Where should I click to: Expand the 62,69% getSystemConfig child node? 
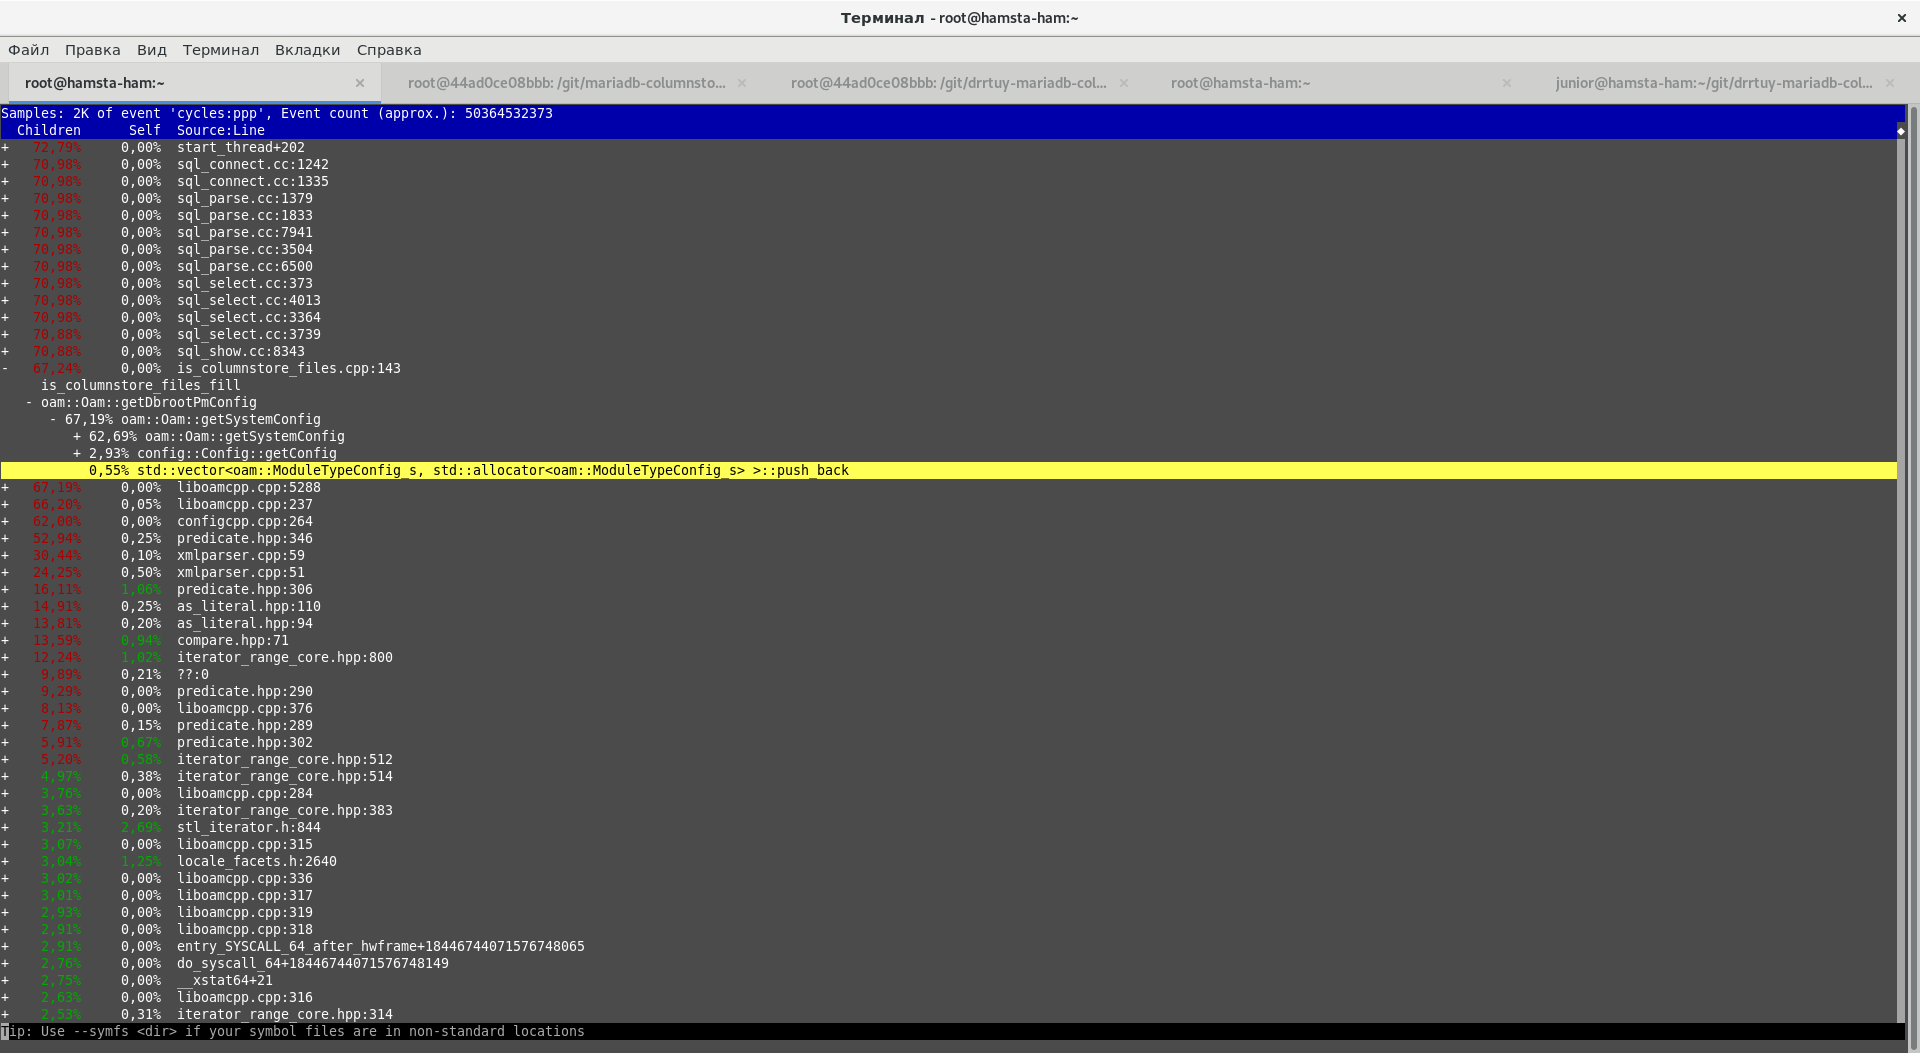[77, 437]
